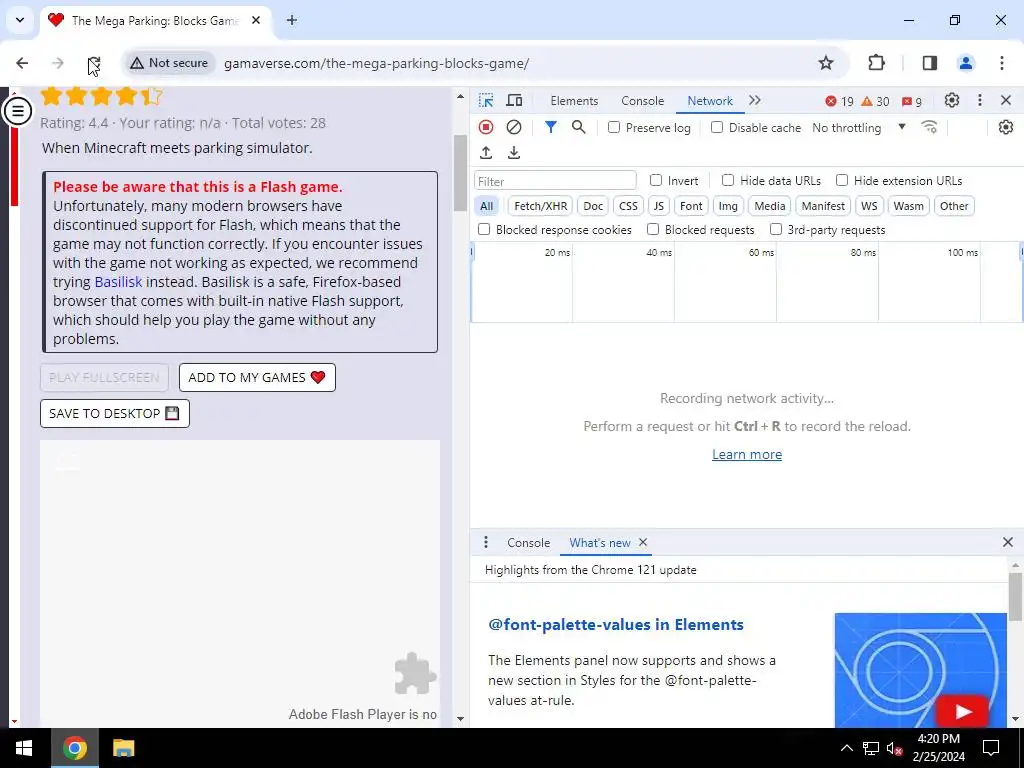Click the network Filter text field
1024x768 pixels.
tap(555, 181)
